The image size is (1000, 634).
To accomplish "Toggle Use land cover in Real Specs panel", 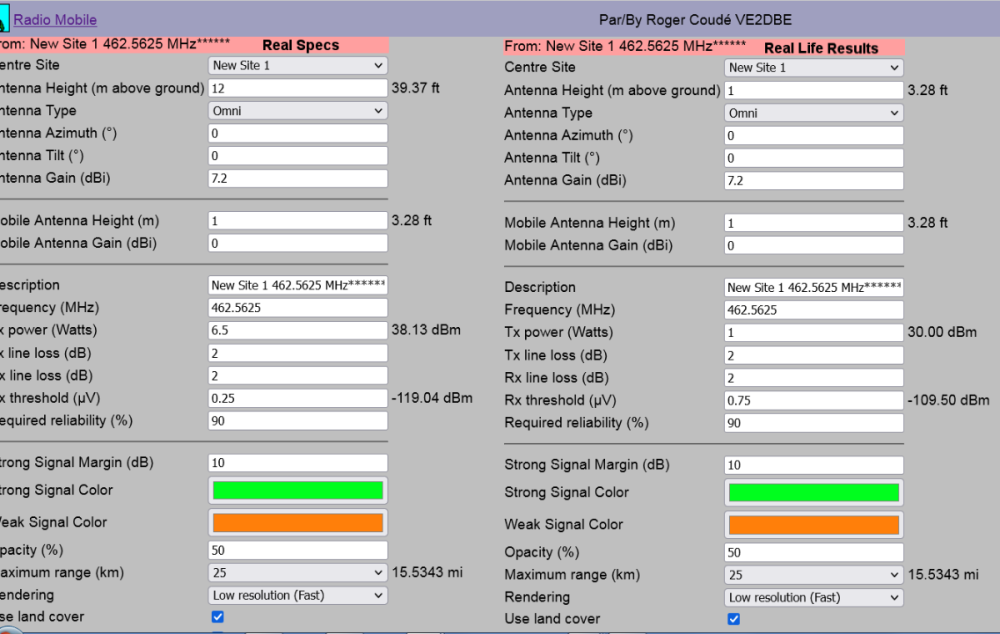I will [218, 617].
